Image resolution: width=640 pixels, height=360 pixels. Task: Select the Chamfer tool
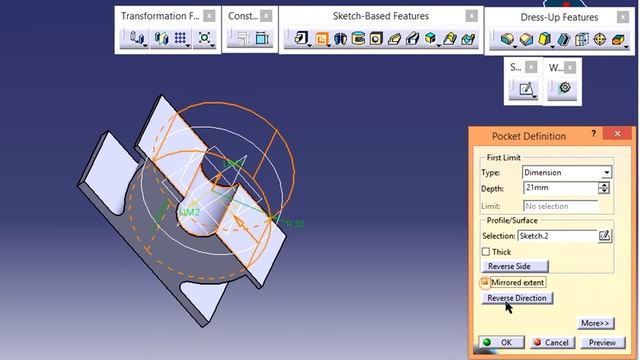point(526,40)
